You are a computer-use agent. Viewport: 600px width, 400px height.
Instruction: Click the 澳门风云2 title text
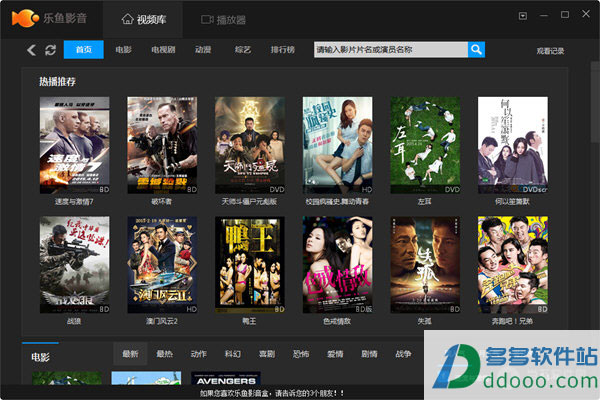[161, 321]
